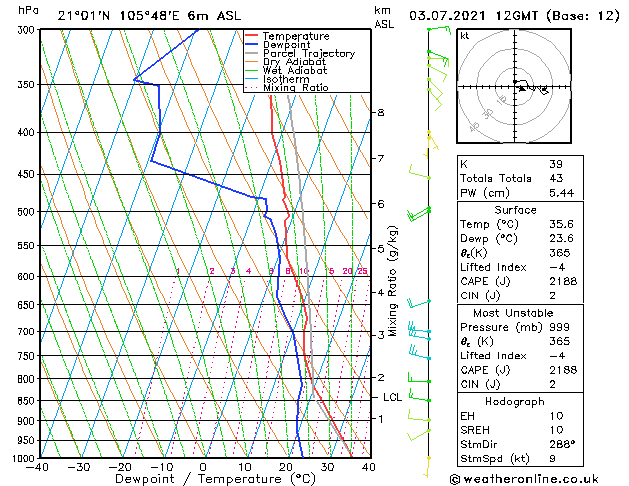This screenshot has height=486, width=629.
Task: Select the SREH value 10
Action: [x=556, y=430]
